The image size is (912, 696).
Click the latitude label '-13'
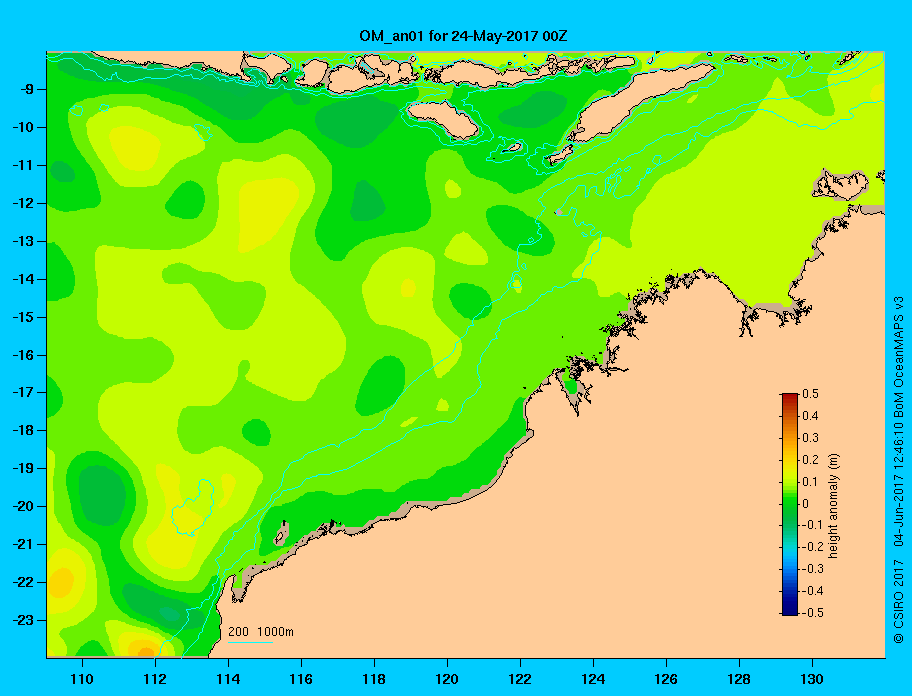click(x=23, y=241)
